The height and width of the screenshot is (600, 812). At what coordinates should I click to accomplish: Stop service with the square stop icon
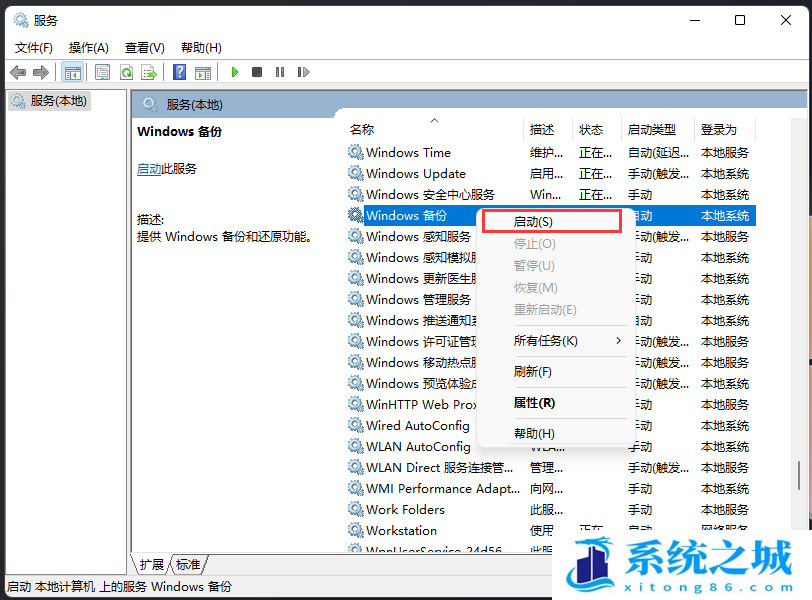(x=257, y=72)
